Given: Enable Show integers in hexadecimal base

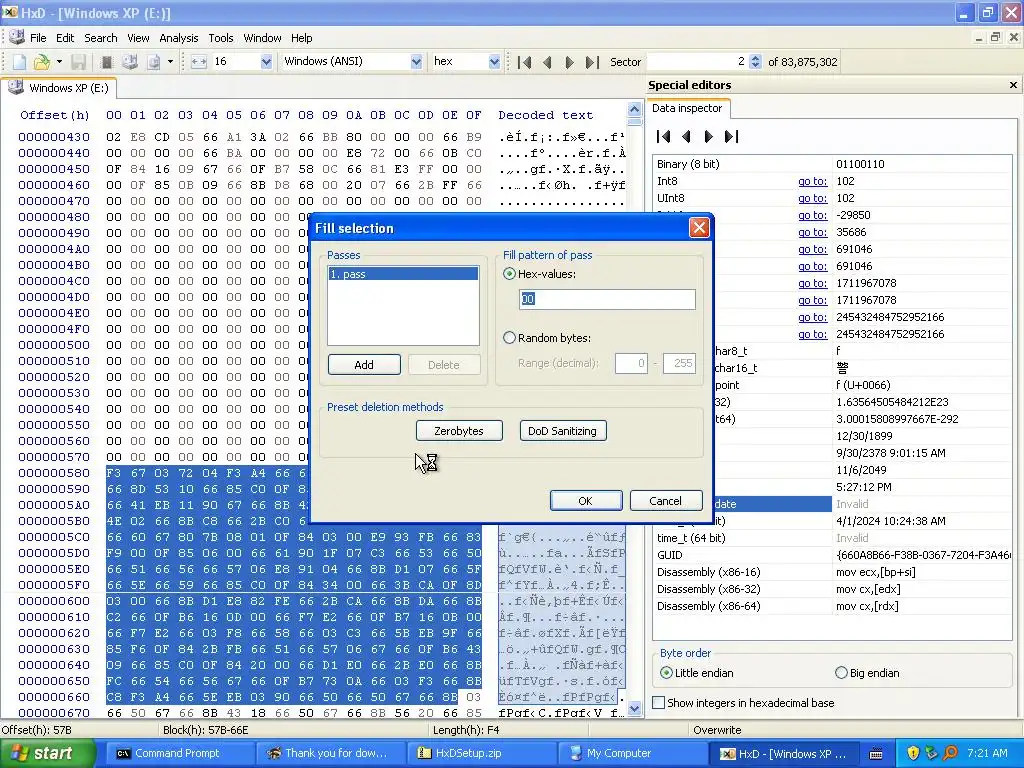Looking at the screenshot, I should (659, 703).
